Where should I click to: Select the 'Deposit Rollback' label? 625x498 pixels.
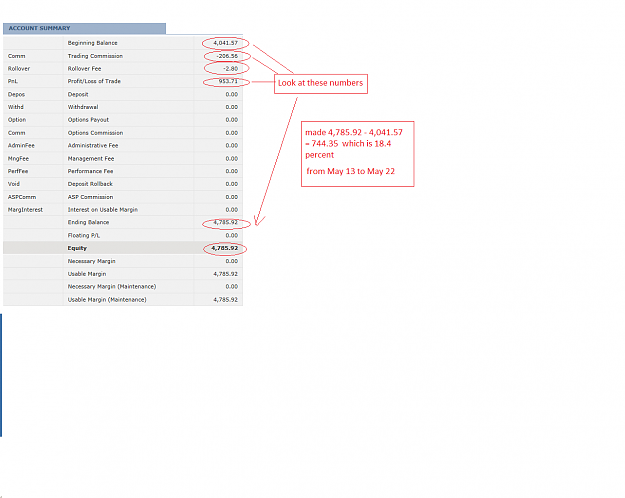coord(90,184)
